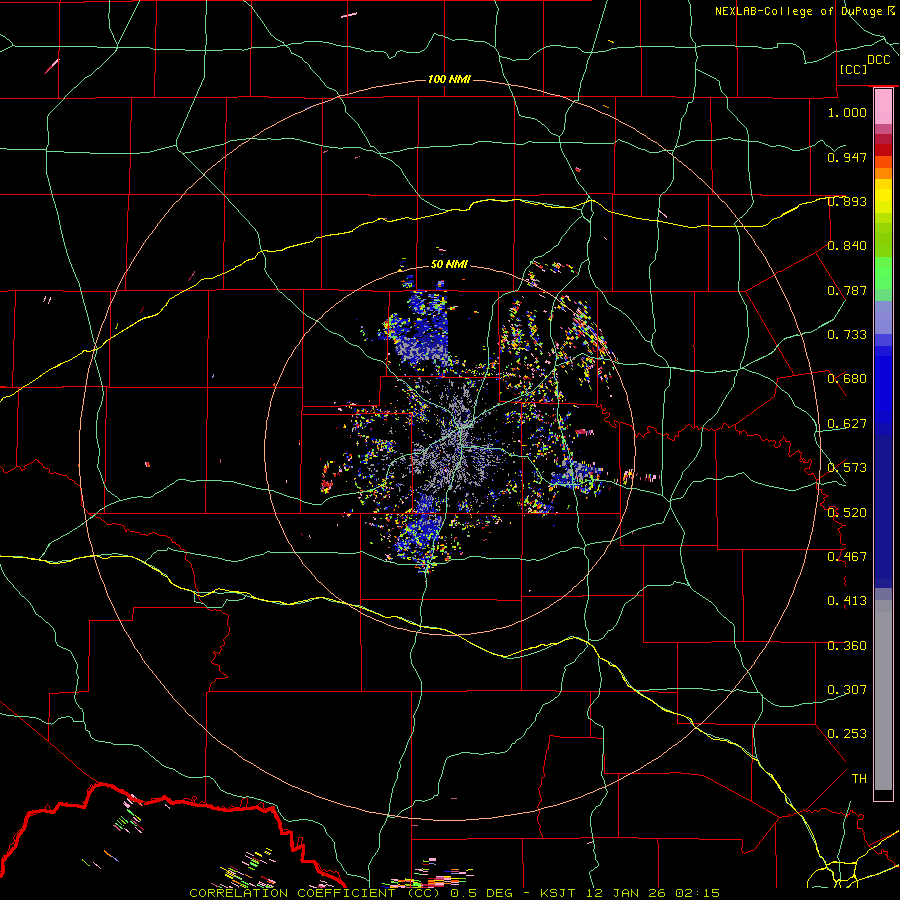The width and height of the screenshot is (900, 900).
Task: Click the Correlation Coefficient KSJT caption text
Action: tap(454, 893)
